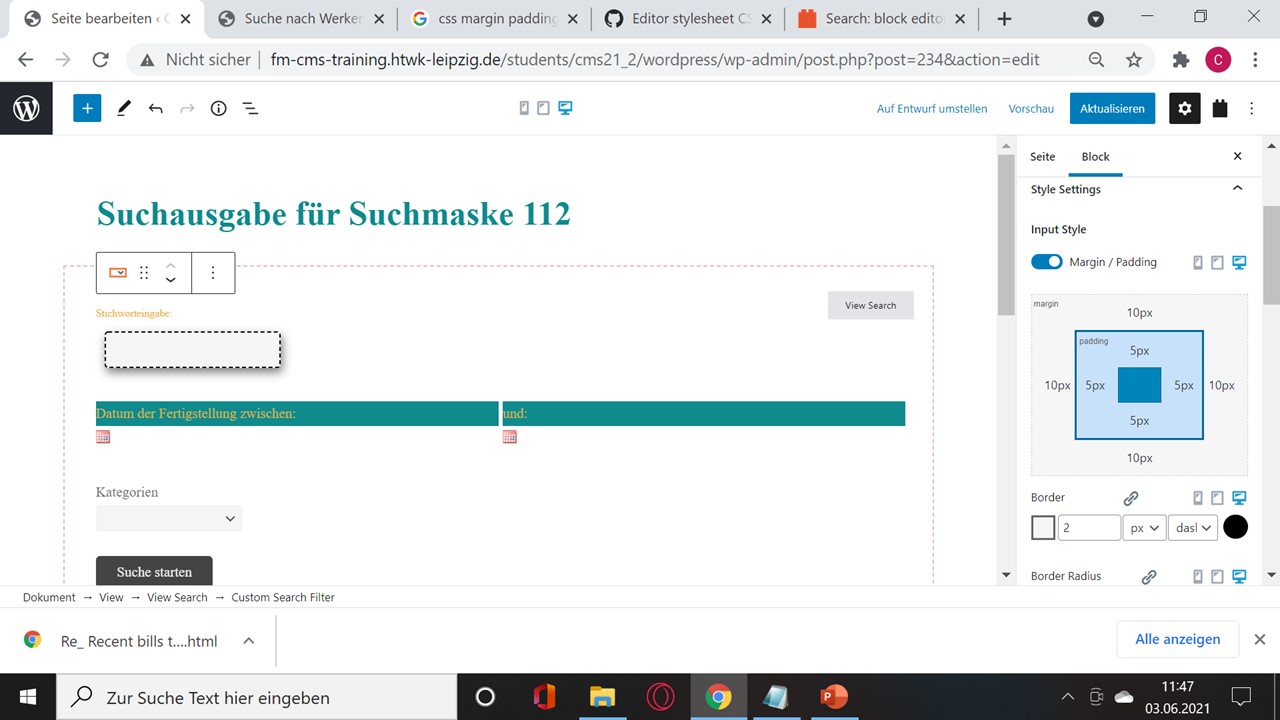
Task: Click the Border mobile device icon
Action: (x=1198, y=498)
